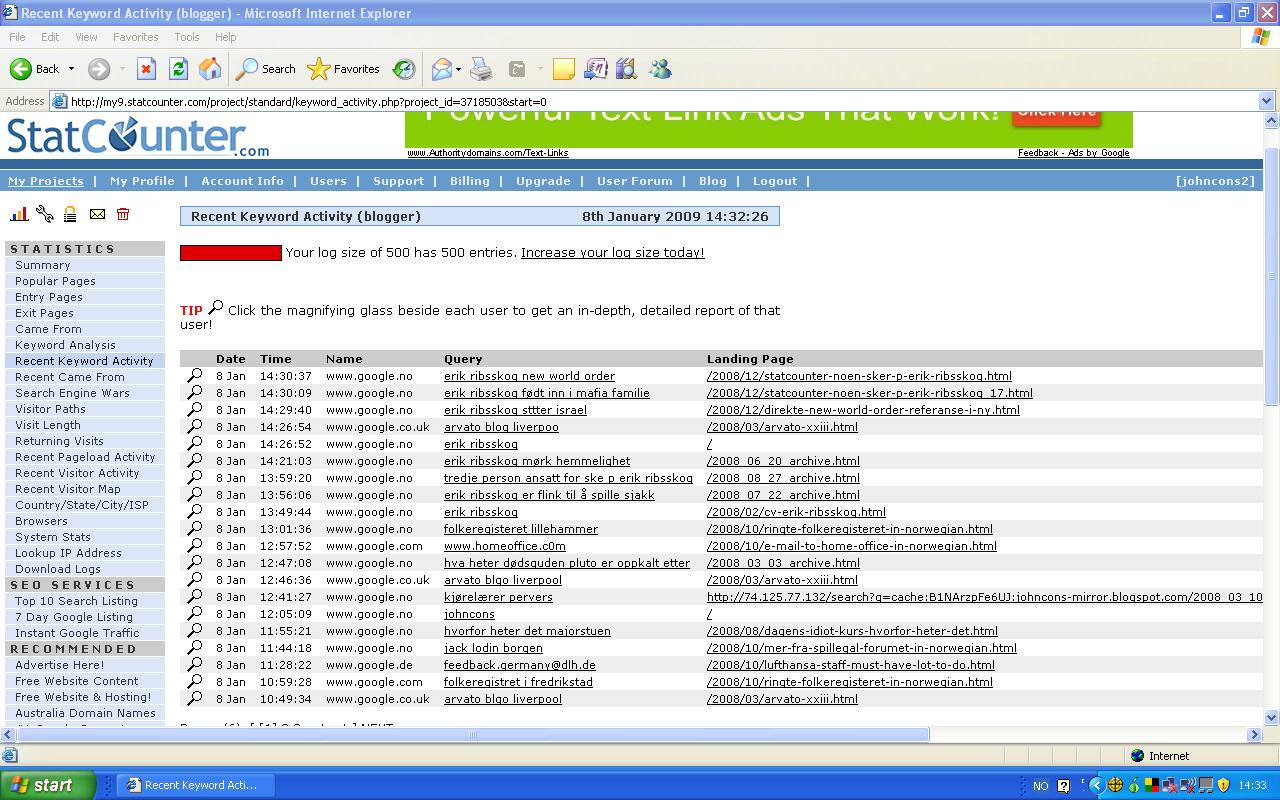Click magnifying glass for 'arvato blog liverpoo' row
Viewport: 1280px width, 800px height.
click(x=195, y=427)
